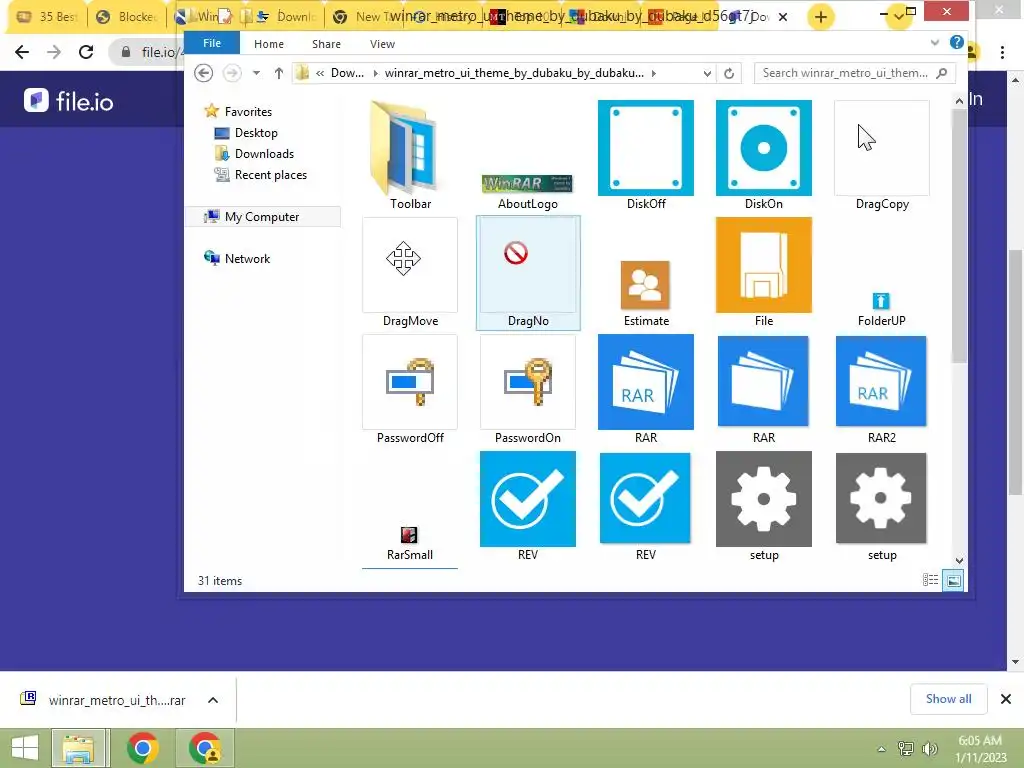
Task: Select the PasswordOn key icon
Action: 528,390
